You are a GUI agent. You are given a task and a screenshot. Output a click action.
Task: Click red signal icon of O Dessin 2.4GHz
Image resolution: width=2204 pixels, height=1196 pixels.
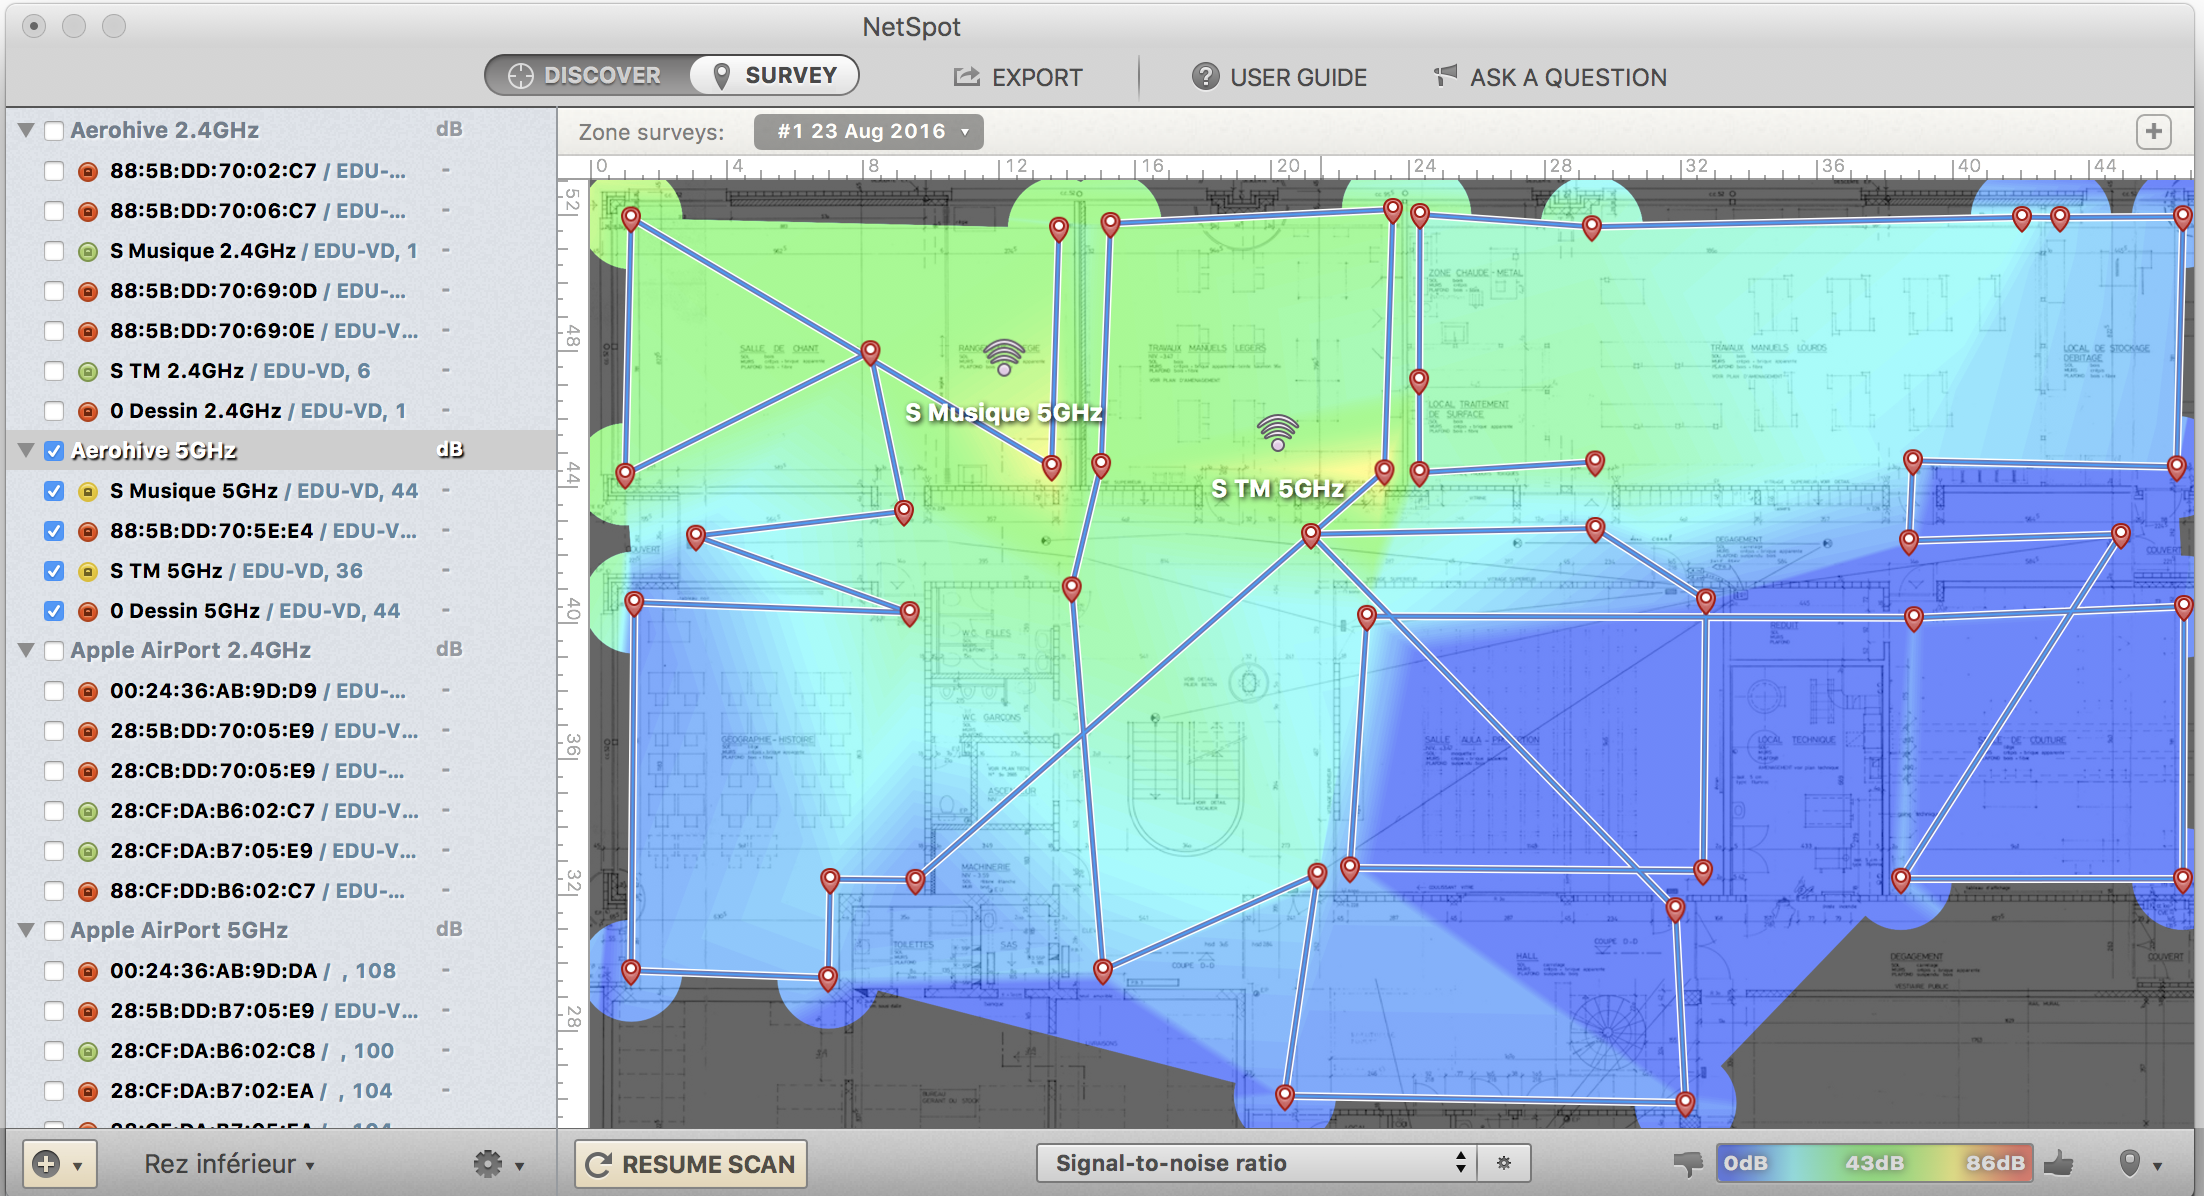pos(88,411)
